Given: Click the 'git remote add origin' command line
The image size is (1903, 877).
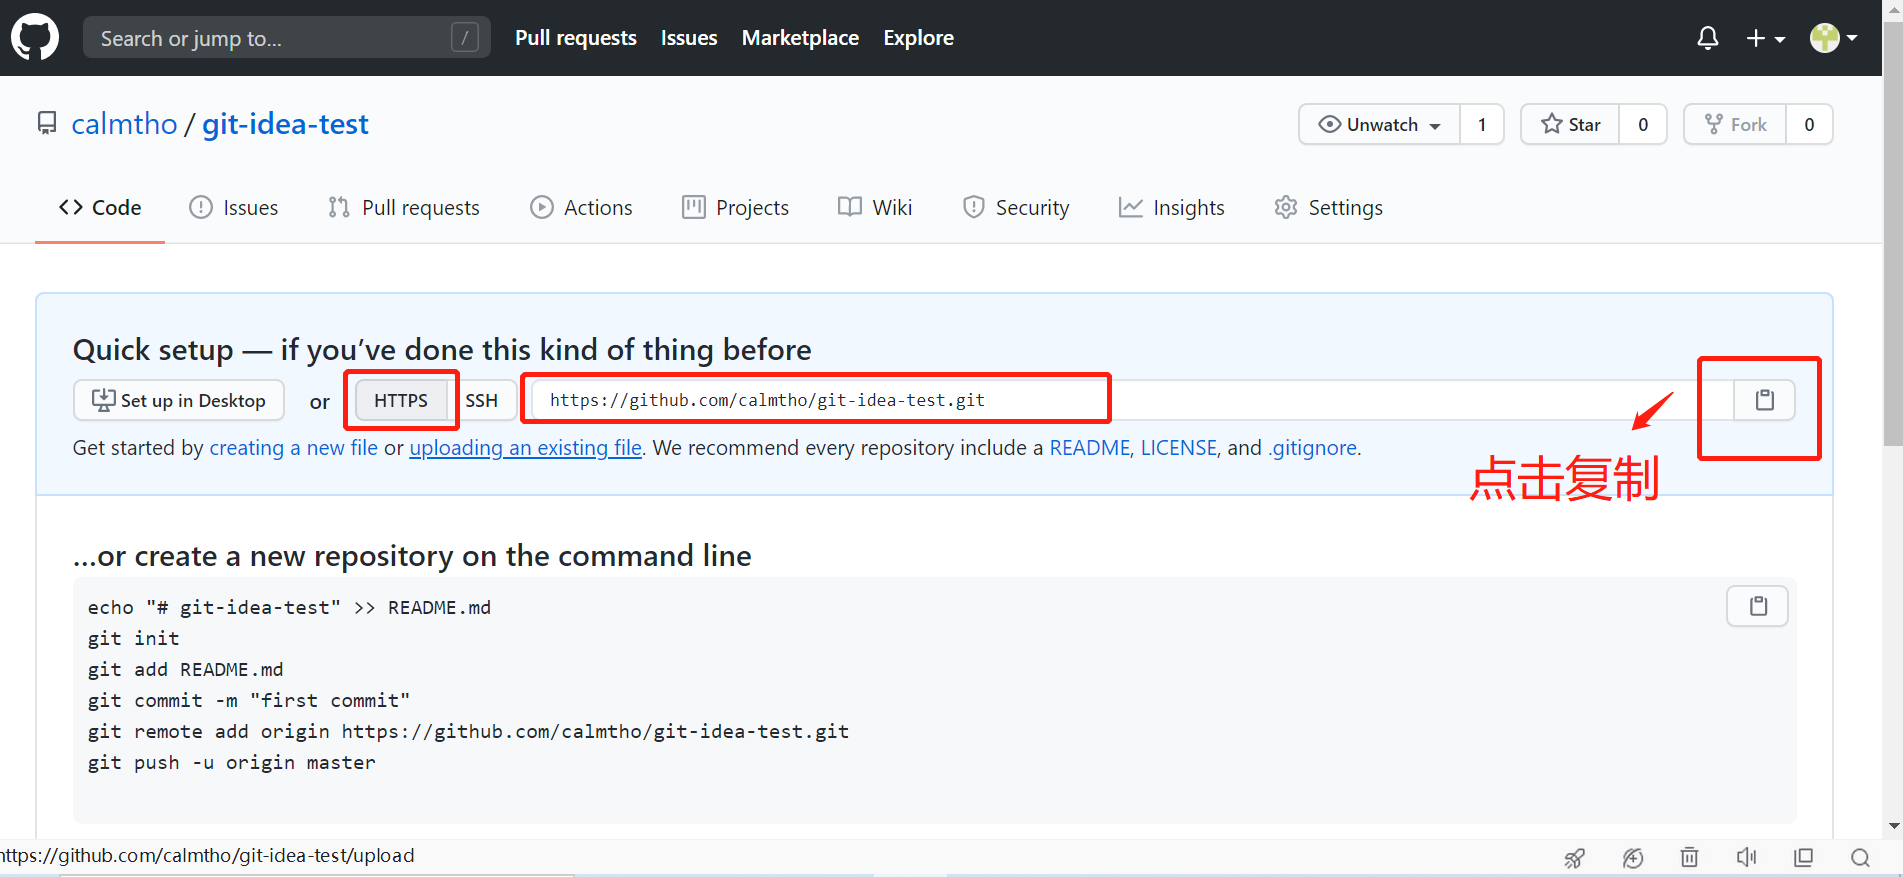Looking at the screenshot, I should (468, 731).
